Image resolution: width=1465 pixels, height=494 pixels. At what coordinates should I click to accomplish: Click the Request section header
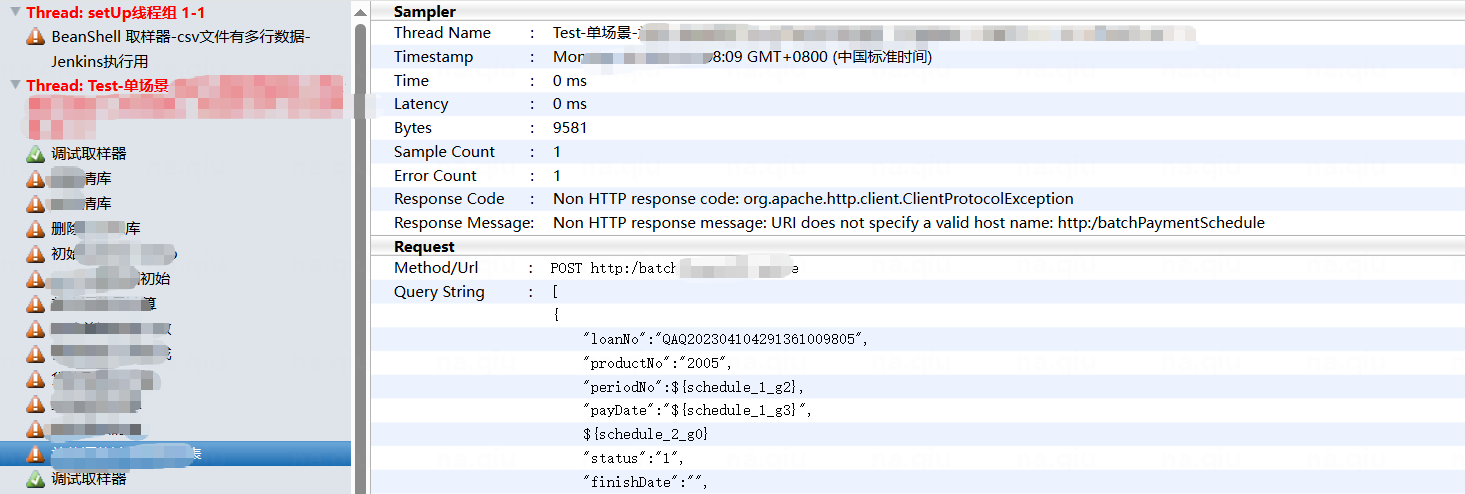[x=424, y=246]
